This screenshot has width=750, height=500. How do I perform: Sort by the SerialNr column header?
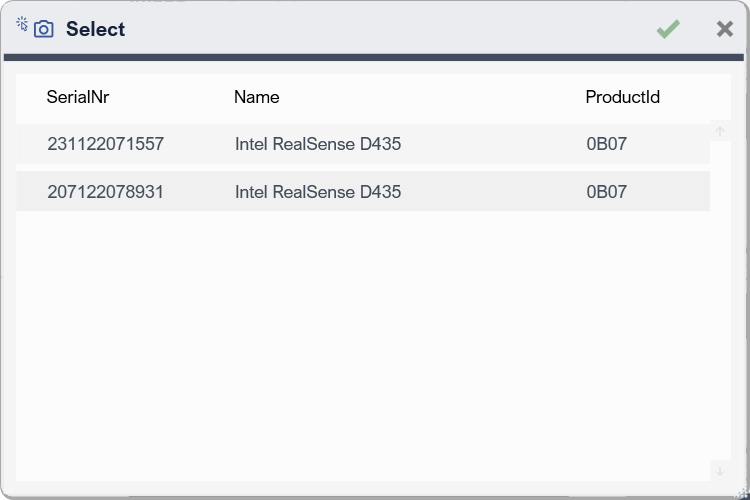78,97
